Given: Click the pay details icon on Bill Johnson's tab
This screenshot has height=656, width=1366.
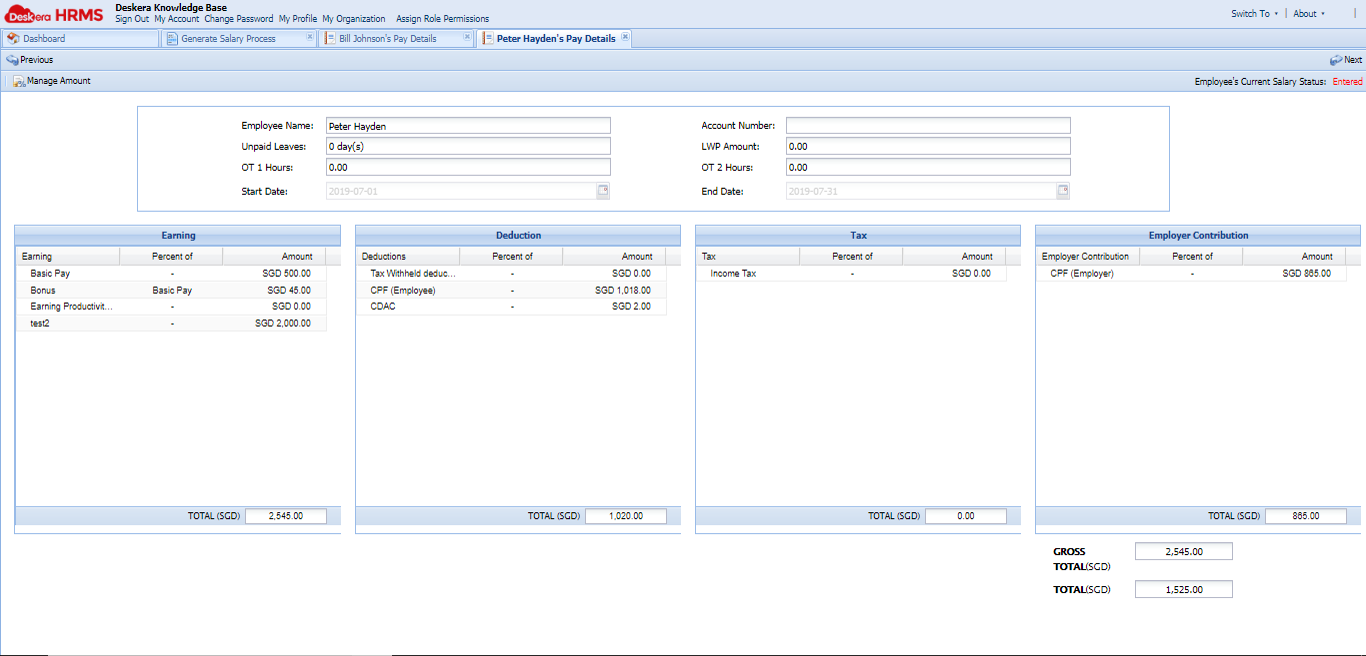Looking at the screenshot, I should (x=328, y=38).
